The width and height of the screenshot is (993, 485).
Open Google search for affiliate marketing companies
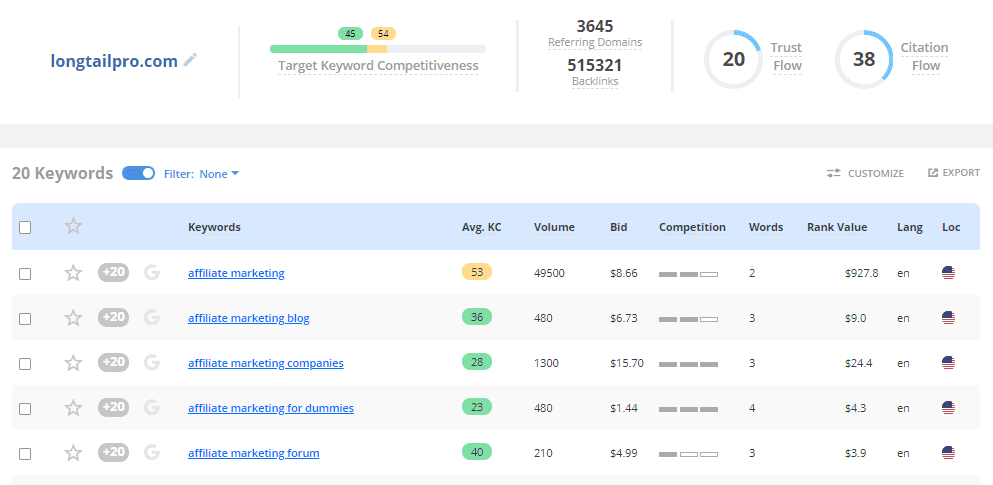(x=152, y=363)
